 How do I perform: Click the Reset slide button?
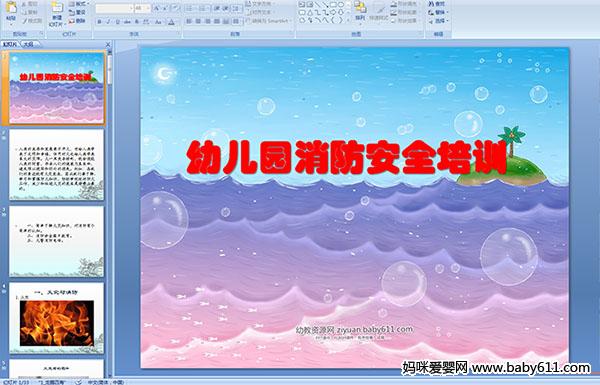[x=77, y=12]
